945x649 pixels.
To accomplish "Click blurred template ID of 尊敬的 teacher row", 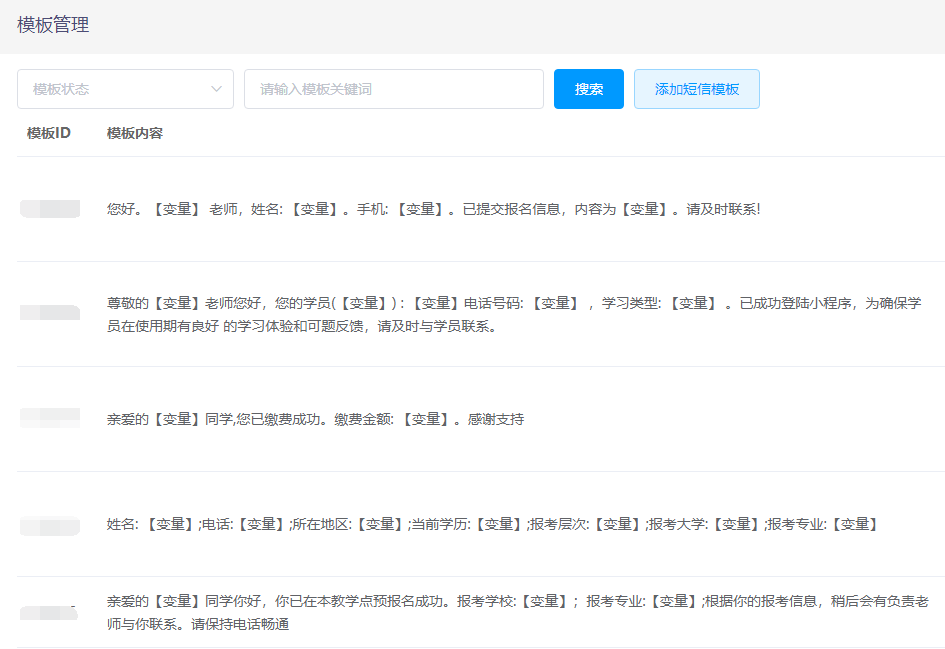I will click(x=50, y=313).
